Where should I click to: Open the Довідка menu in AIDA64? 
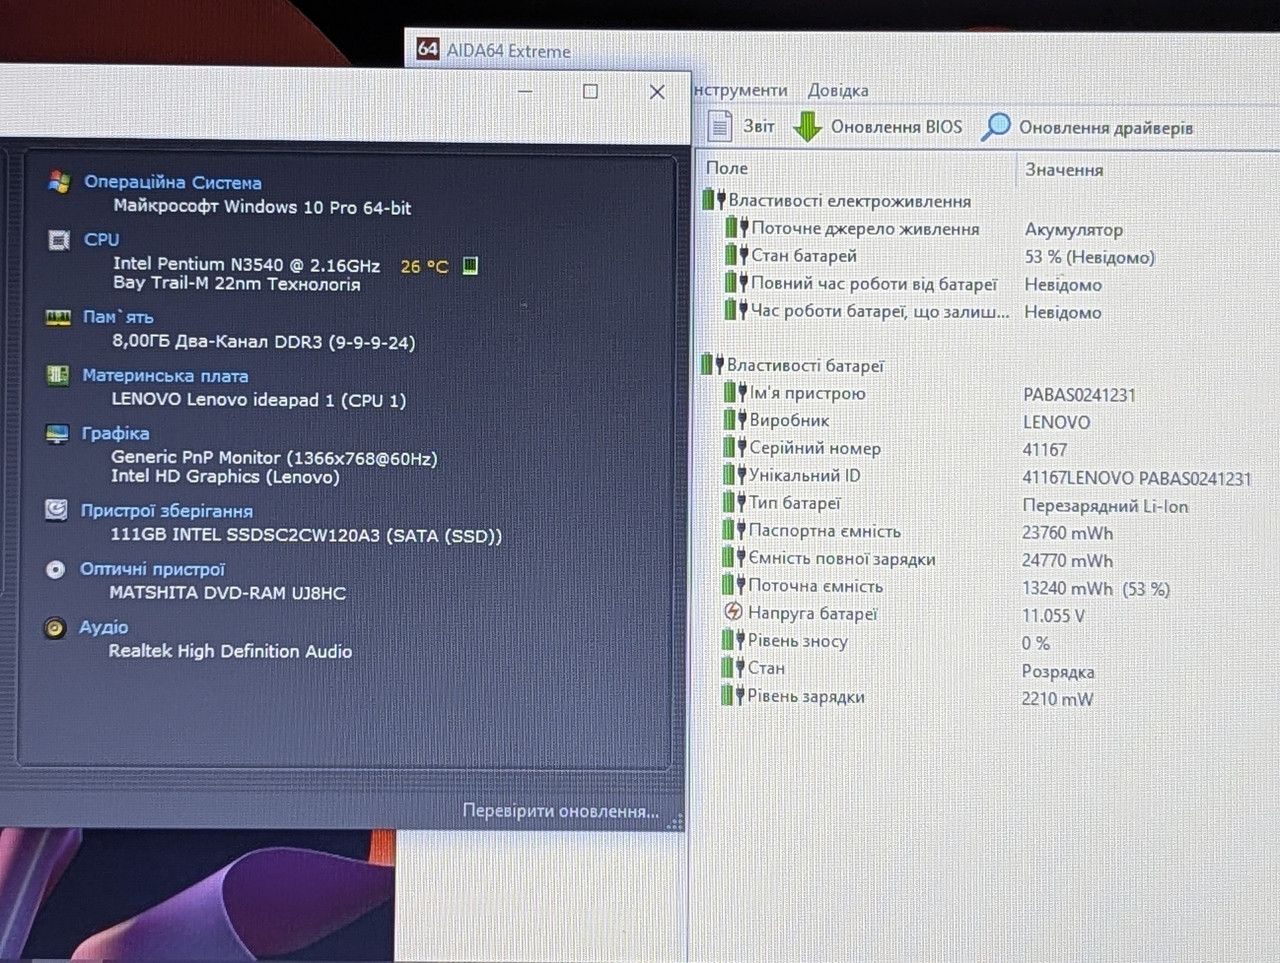(x=838, y=90)
